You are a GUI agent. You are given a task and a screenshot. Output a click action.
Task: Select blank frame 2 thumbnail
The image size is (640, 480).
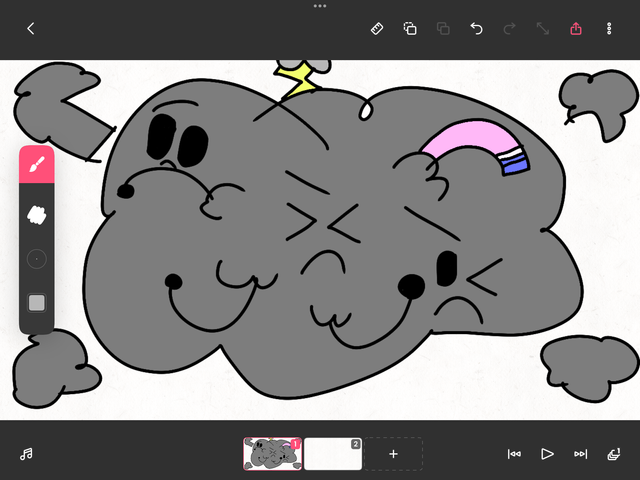[x=332, y=454]
